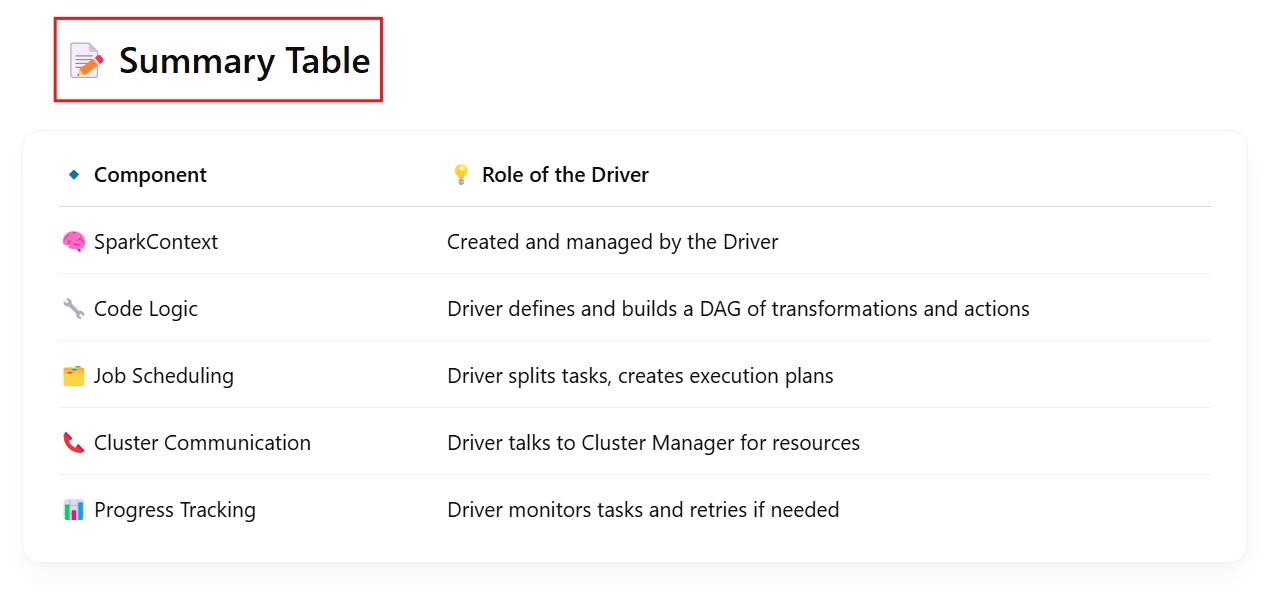Select the Cluster Communication label
Viewport: 1265px width, 598px height.
(202, 443)
